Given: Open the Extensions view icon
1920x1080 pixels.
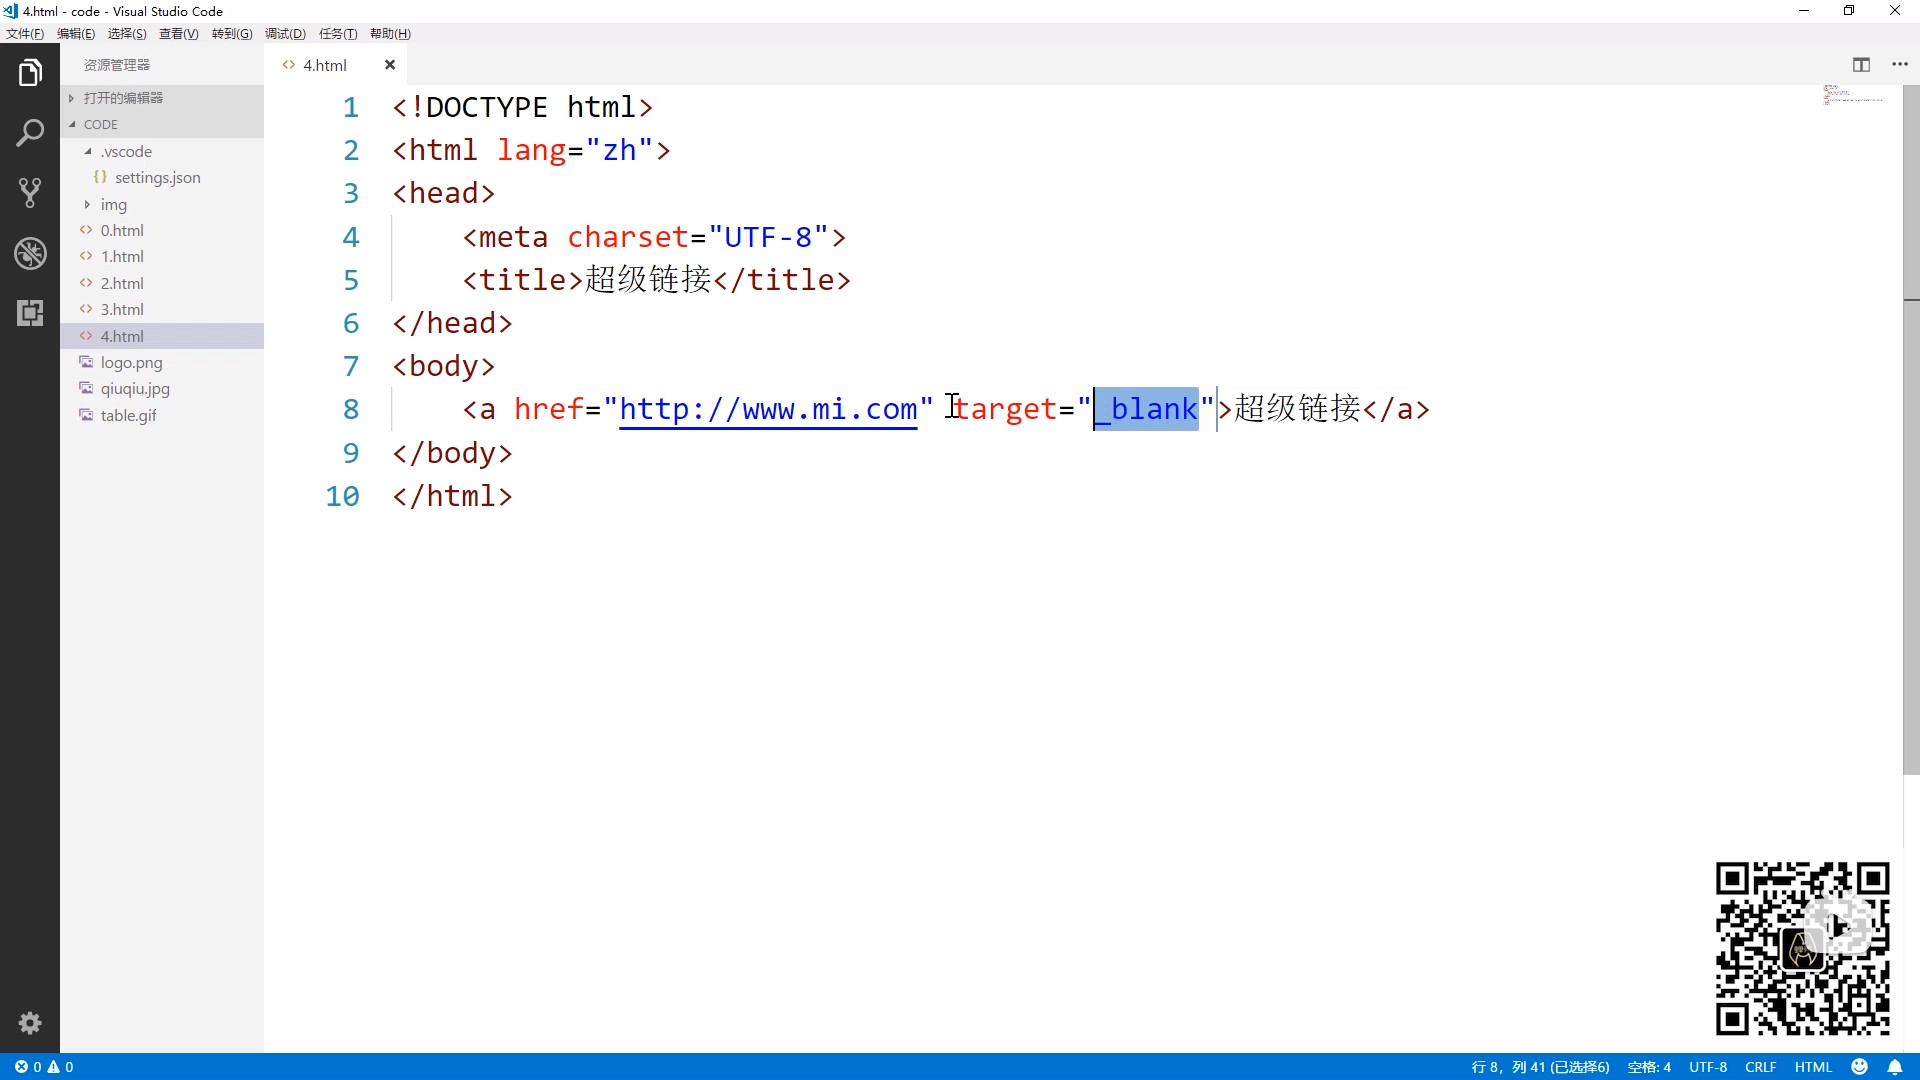Looking at the screenshot, I should [30, 313].
